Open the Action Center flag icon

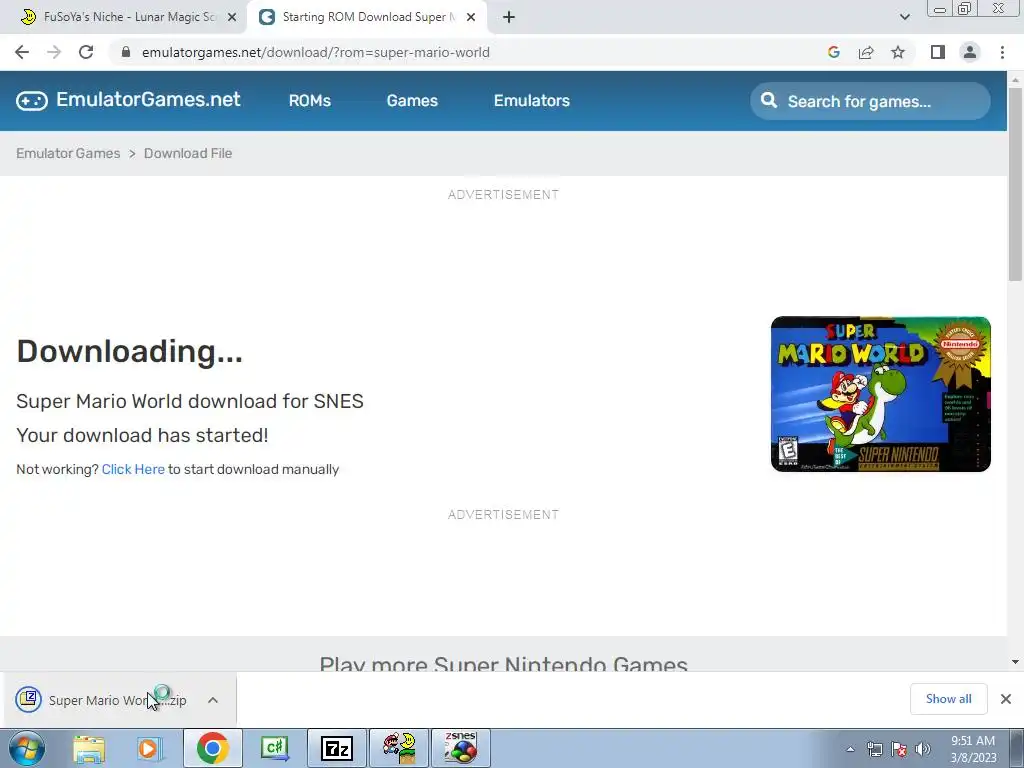point(899,749)
